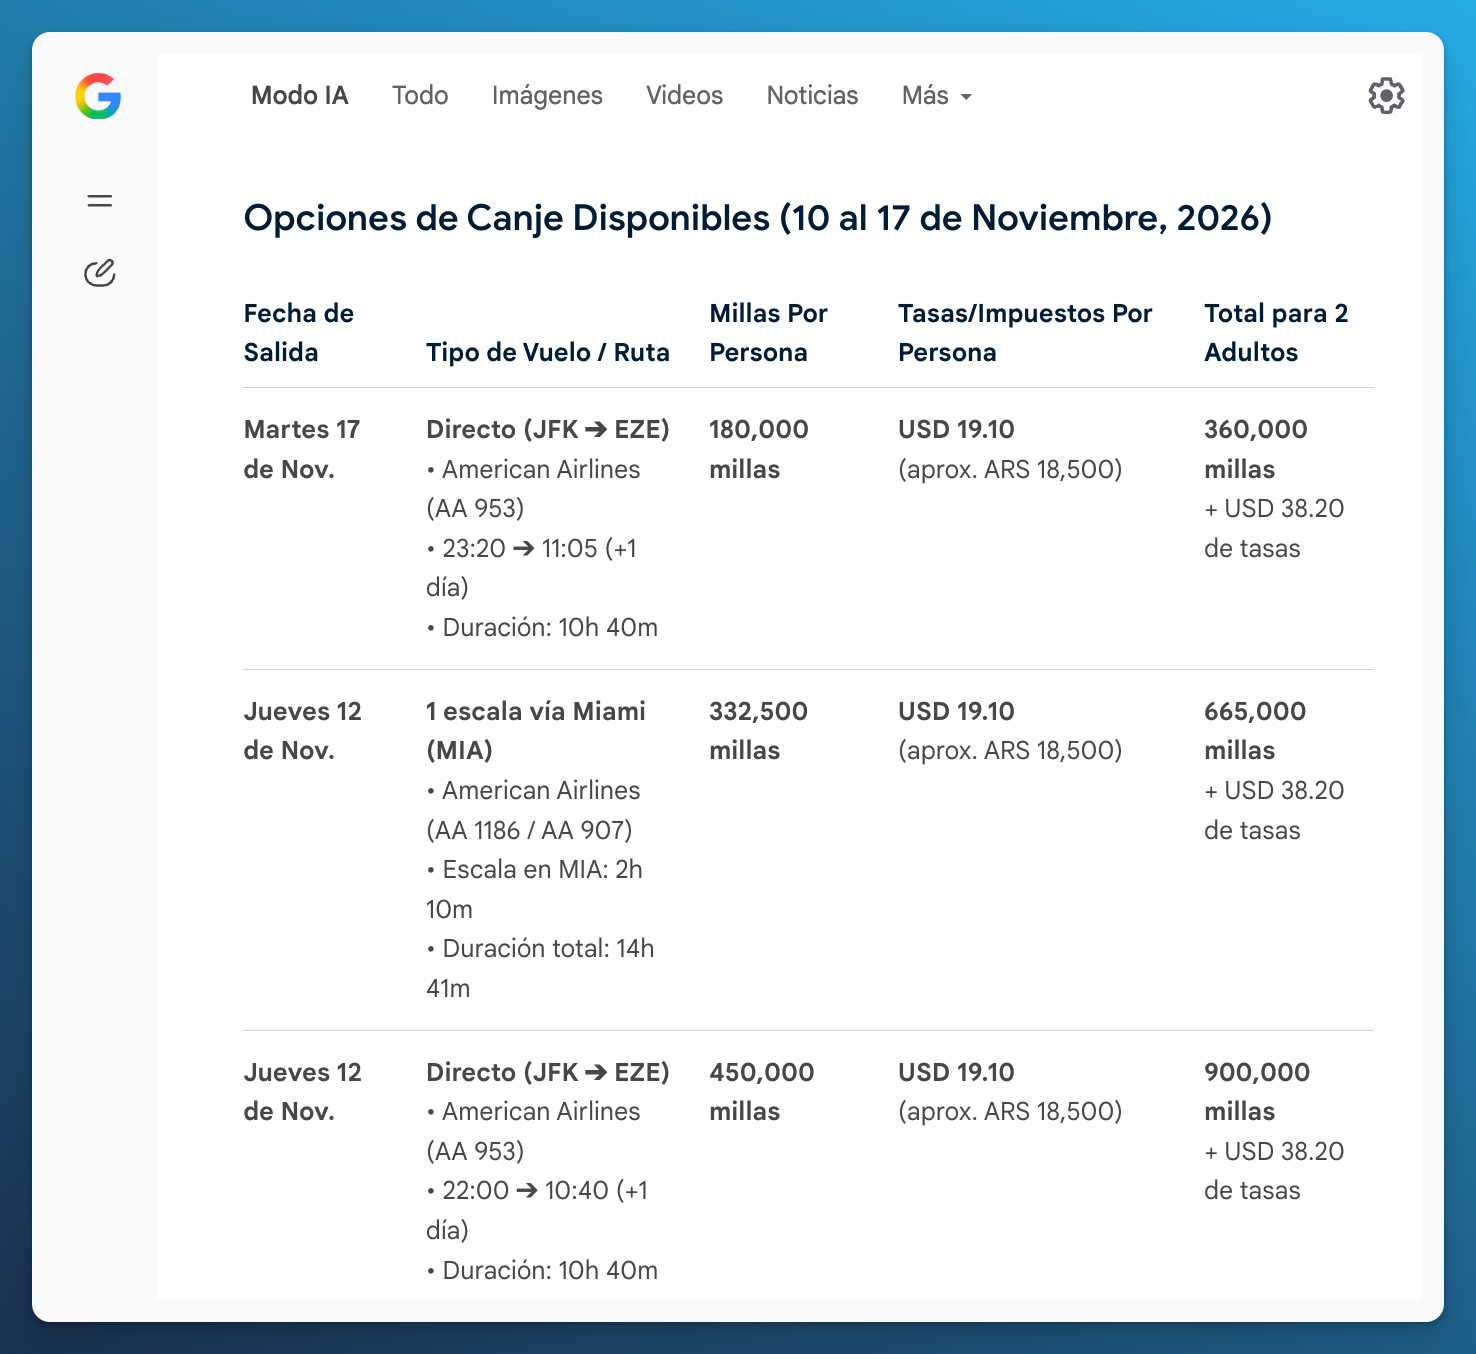Switch to the Imágenes tab
This screenshot has width=1476, height=1354.
[547, 96]
